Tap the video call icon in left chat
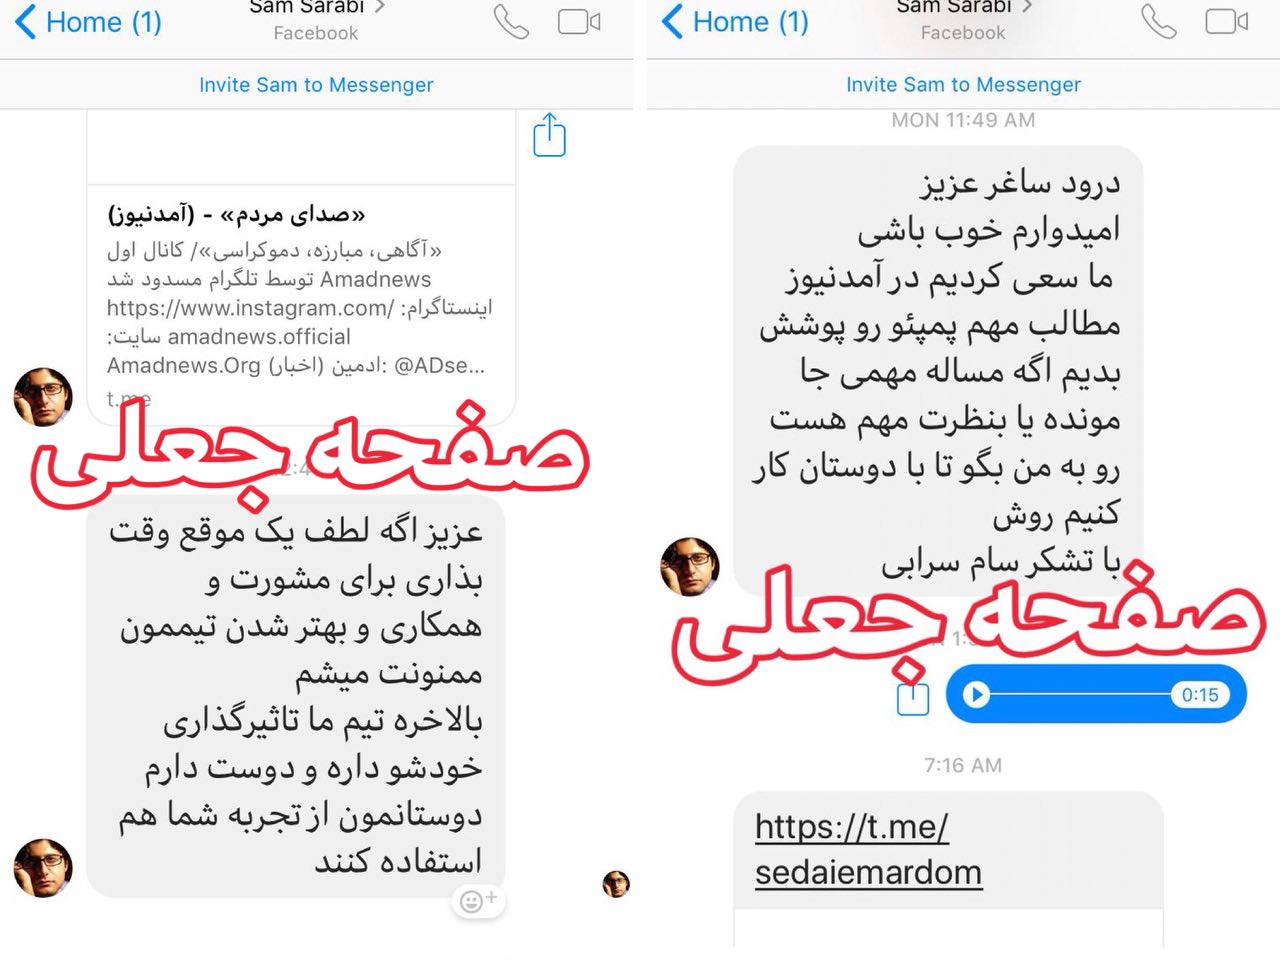The width and height of the screenshot is (1280, 960). pos(579,22)
